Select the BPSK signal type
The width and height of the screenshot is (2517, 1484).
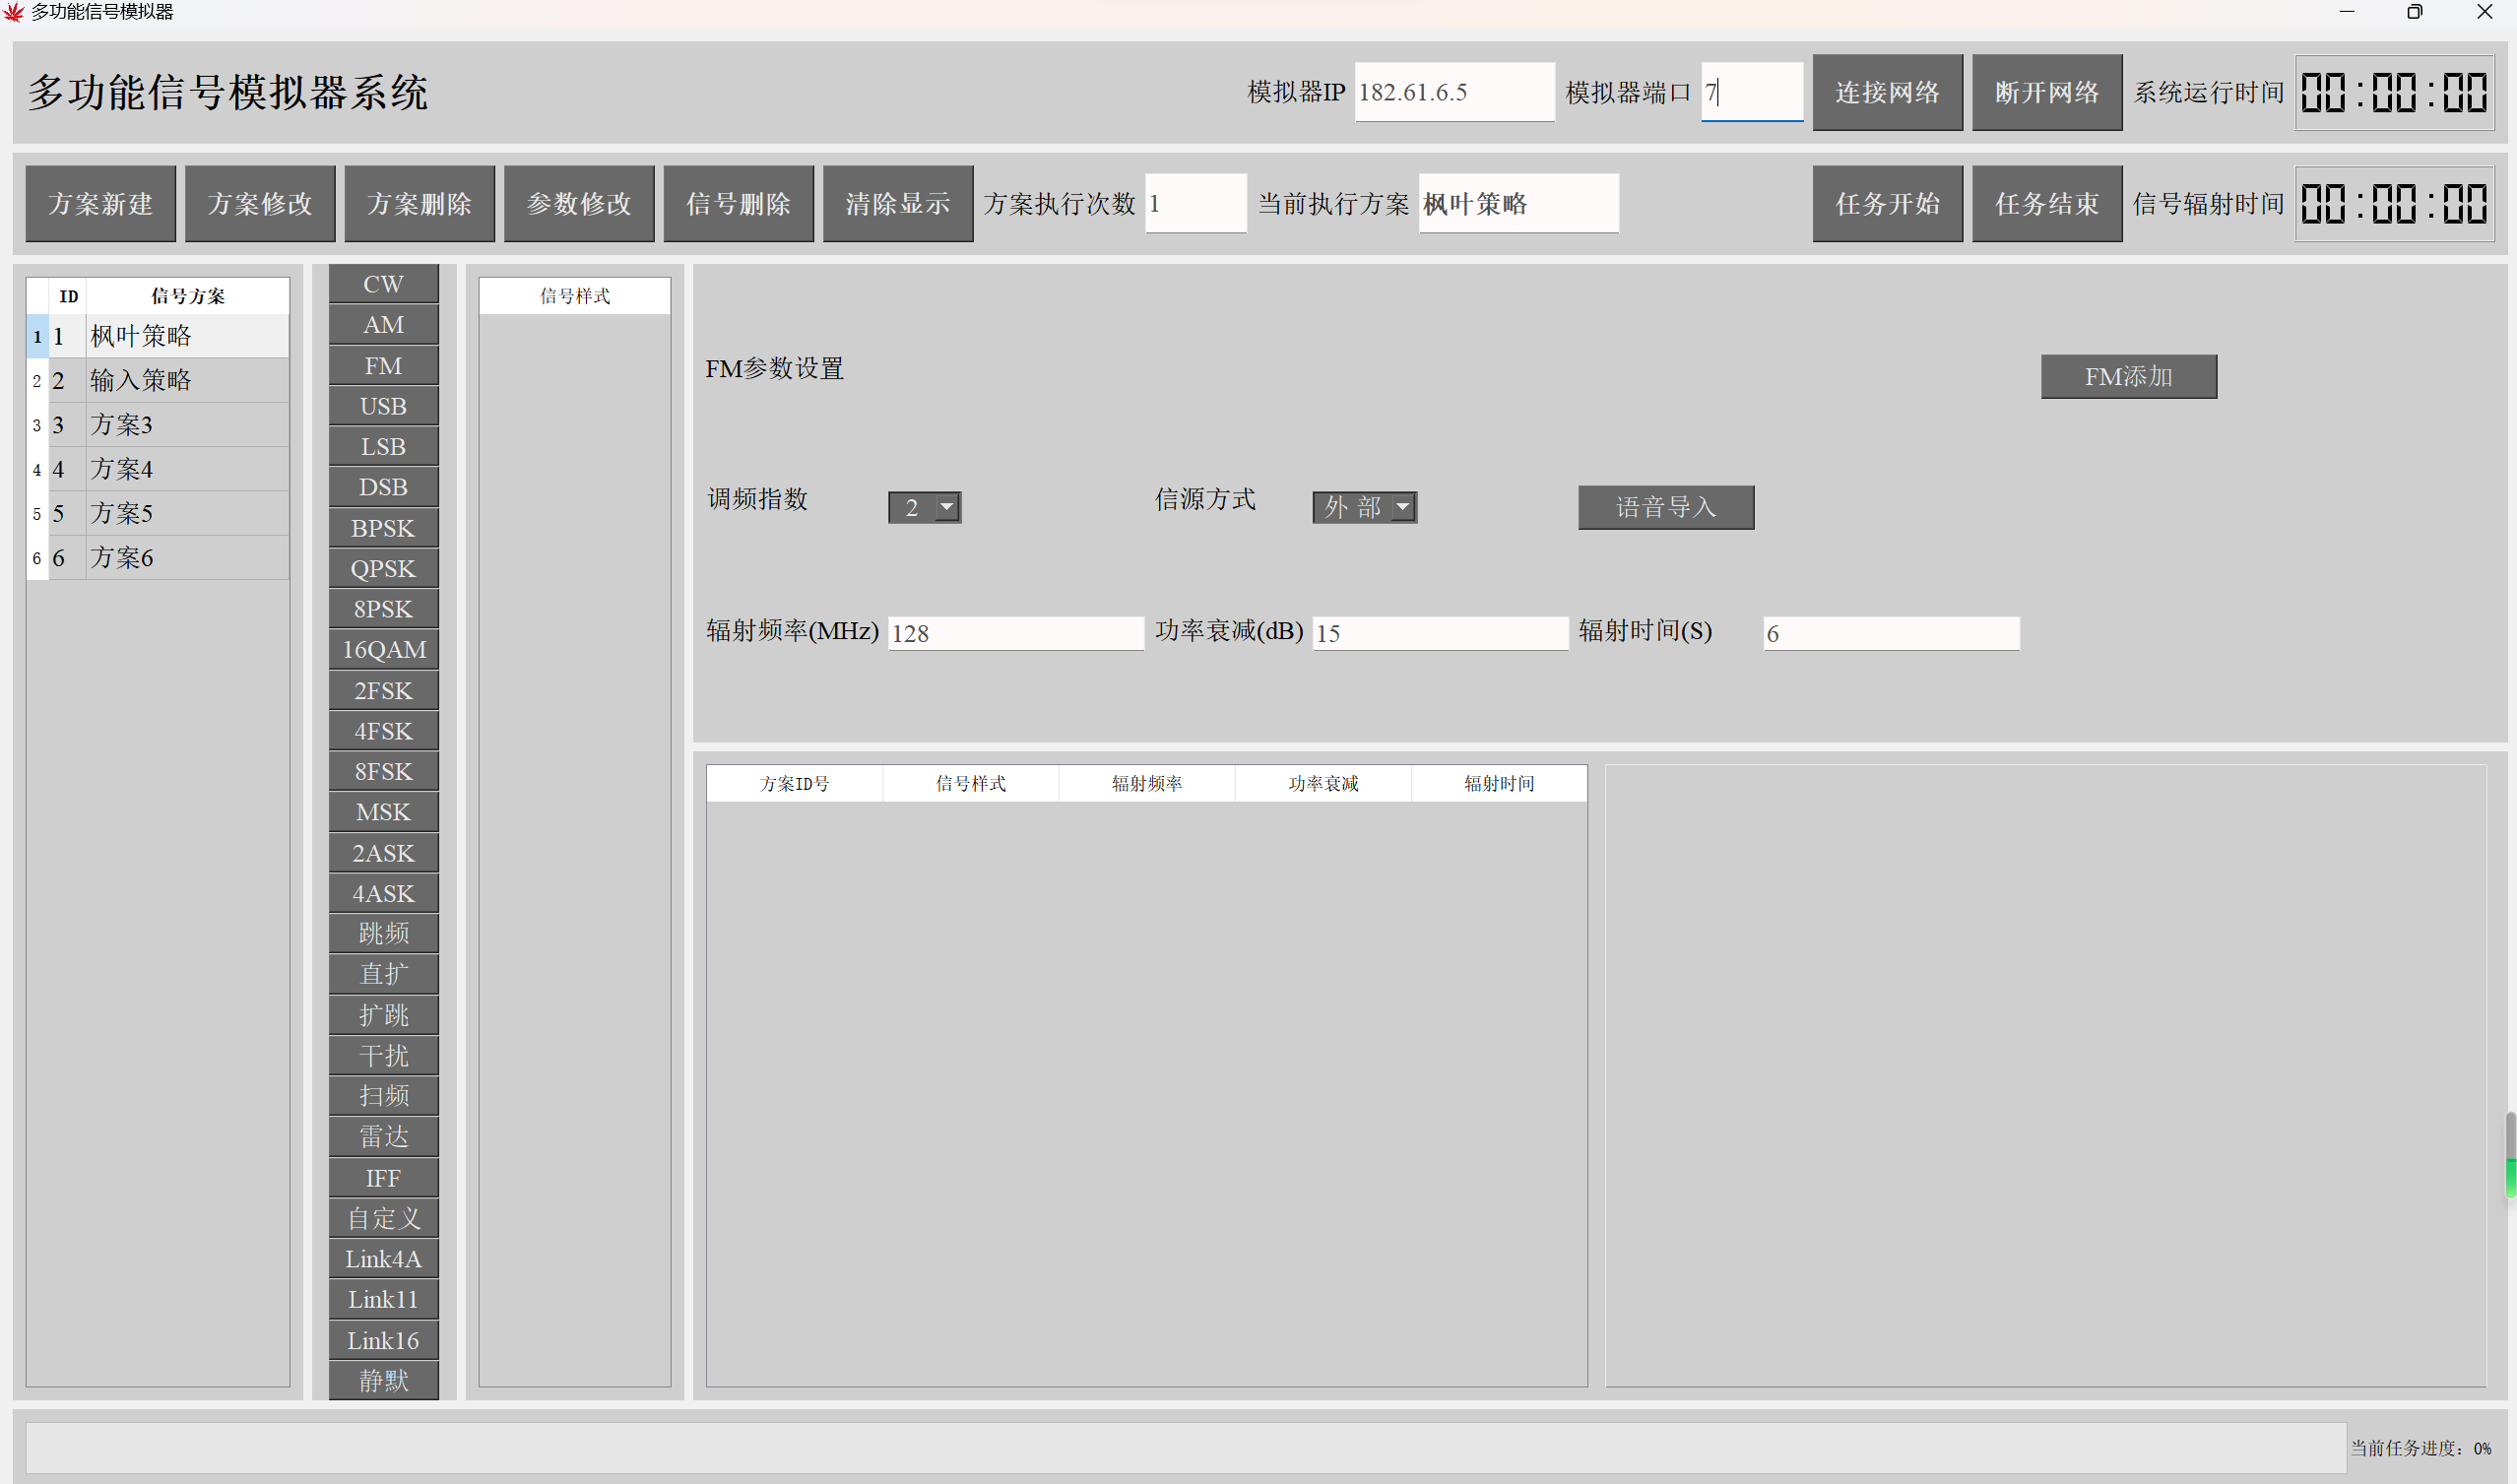coord(383,528)
